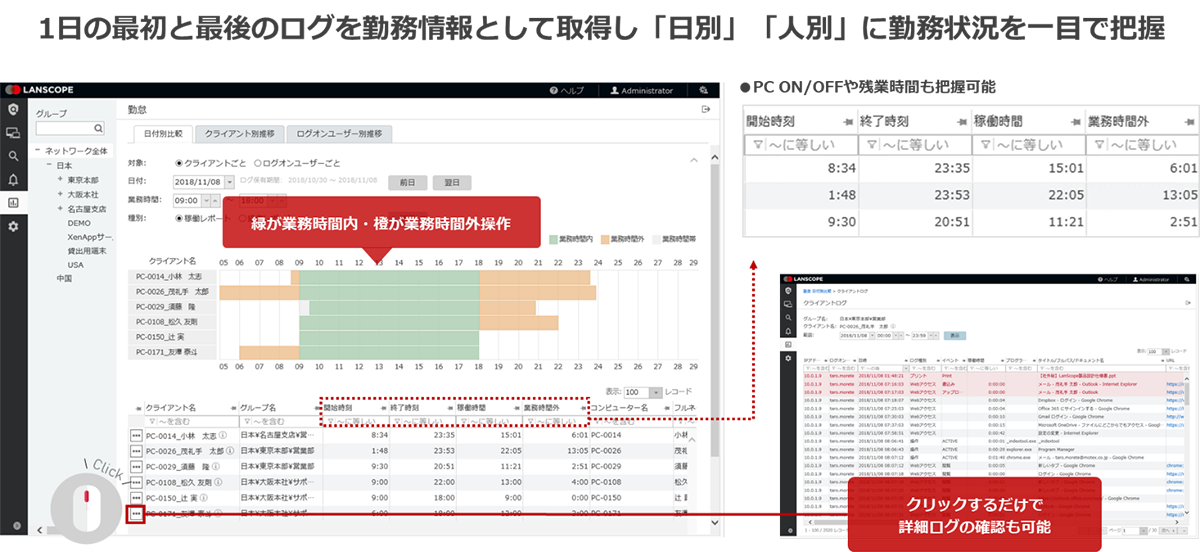Collapse the 日本 tree node
This screenshot has height=552, width=1200.
pos(48,165)
